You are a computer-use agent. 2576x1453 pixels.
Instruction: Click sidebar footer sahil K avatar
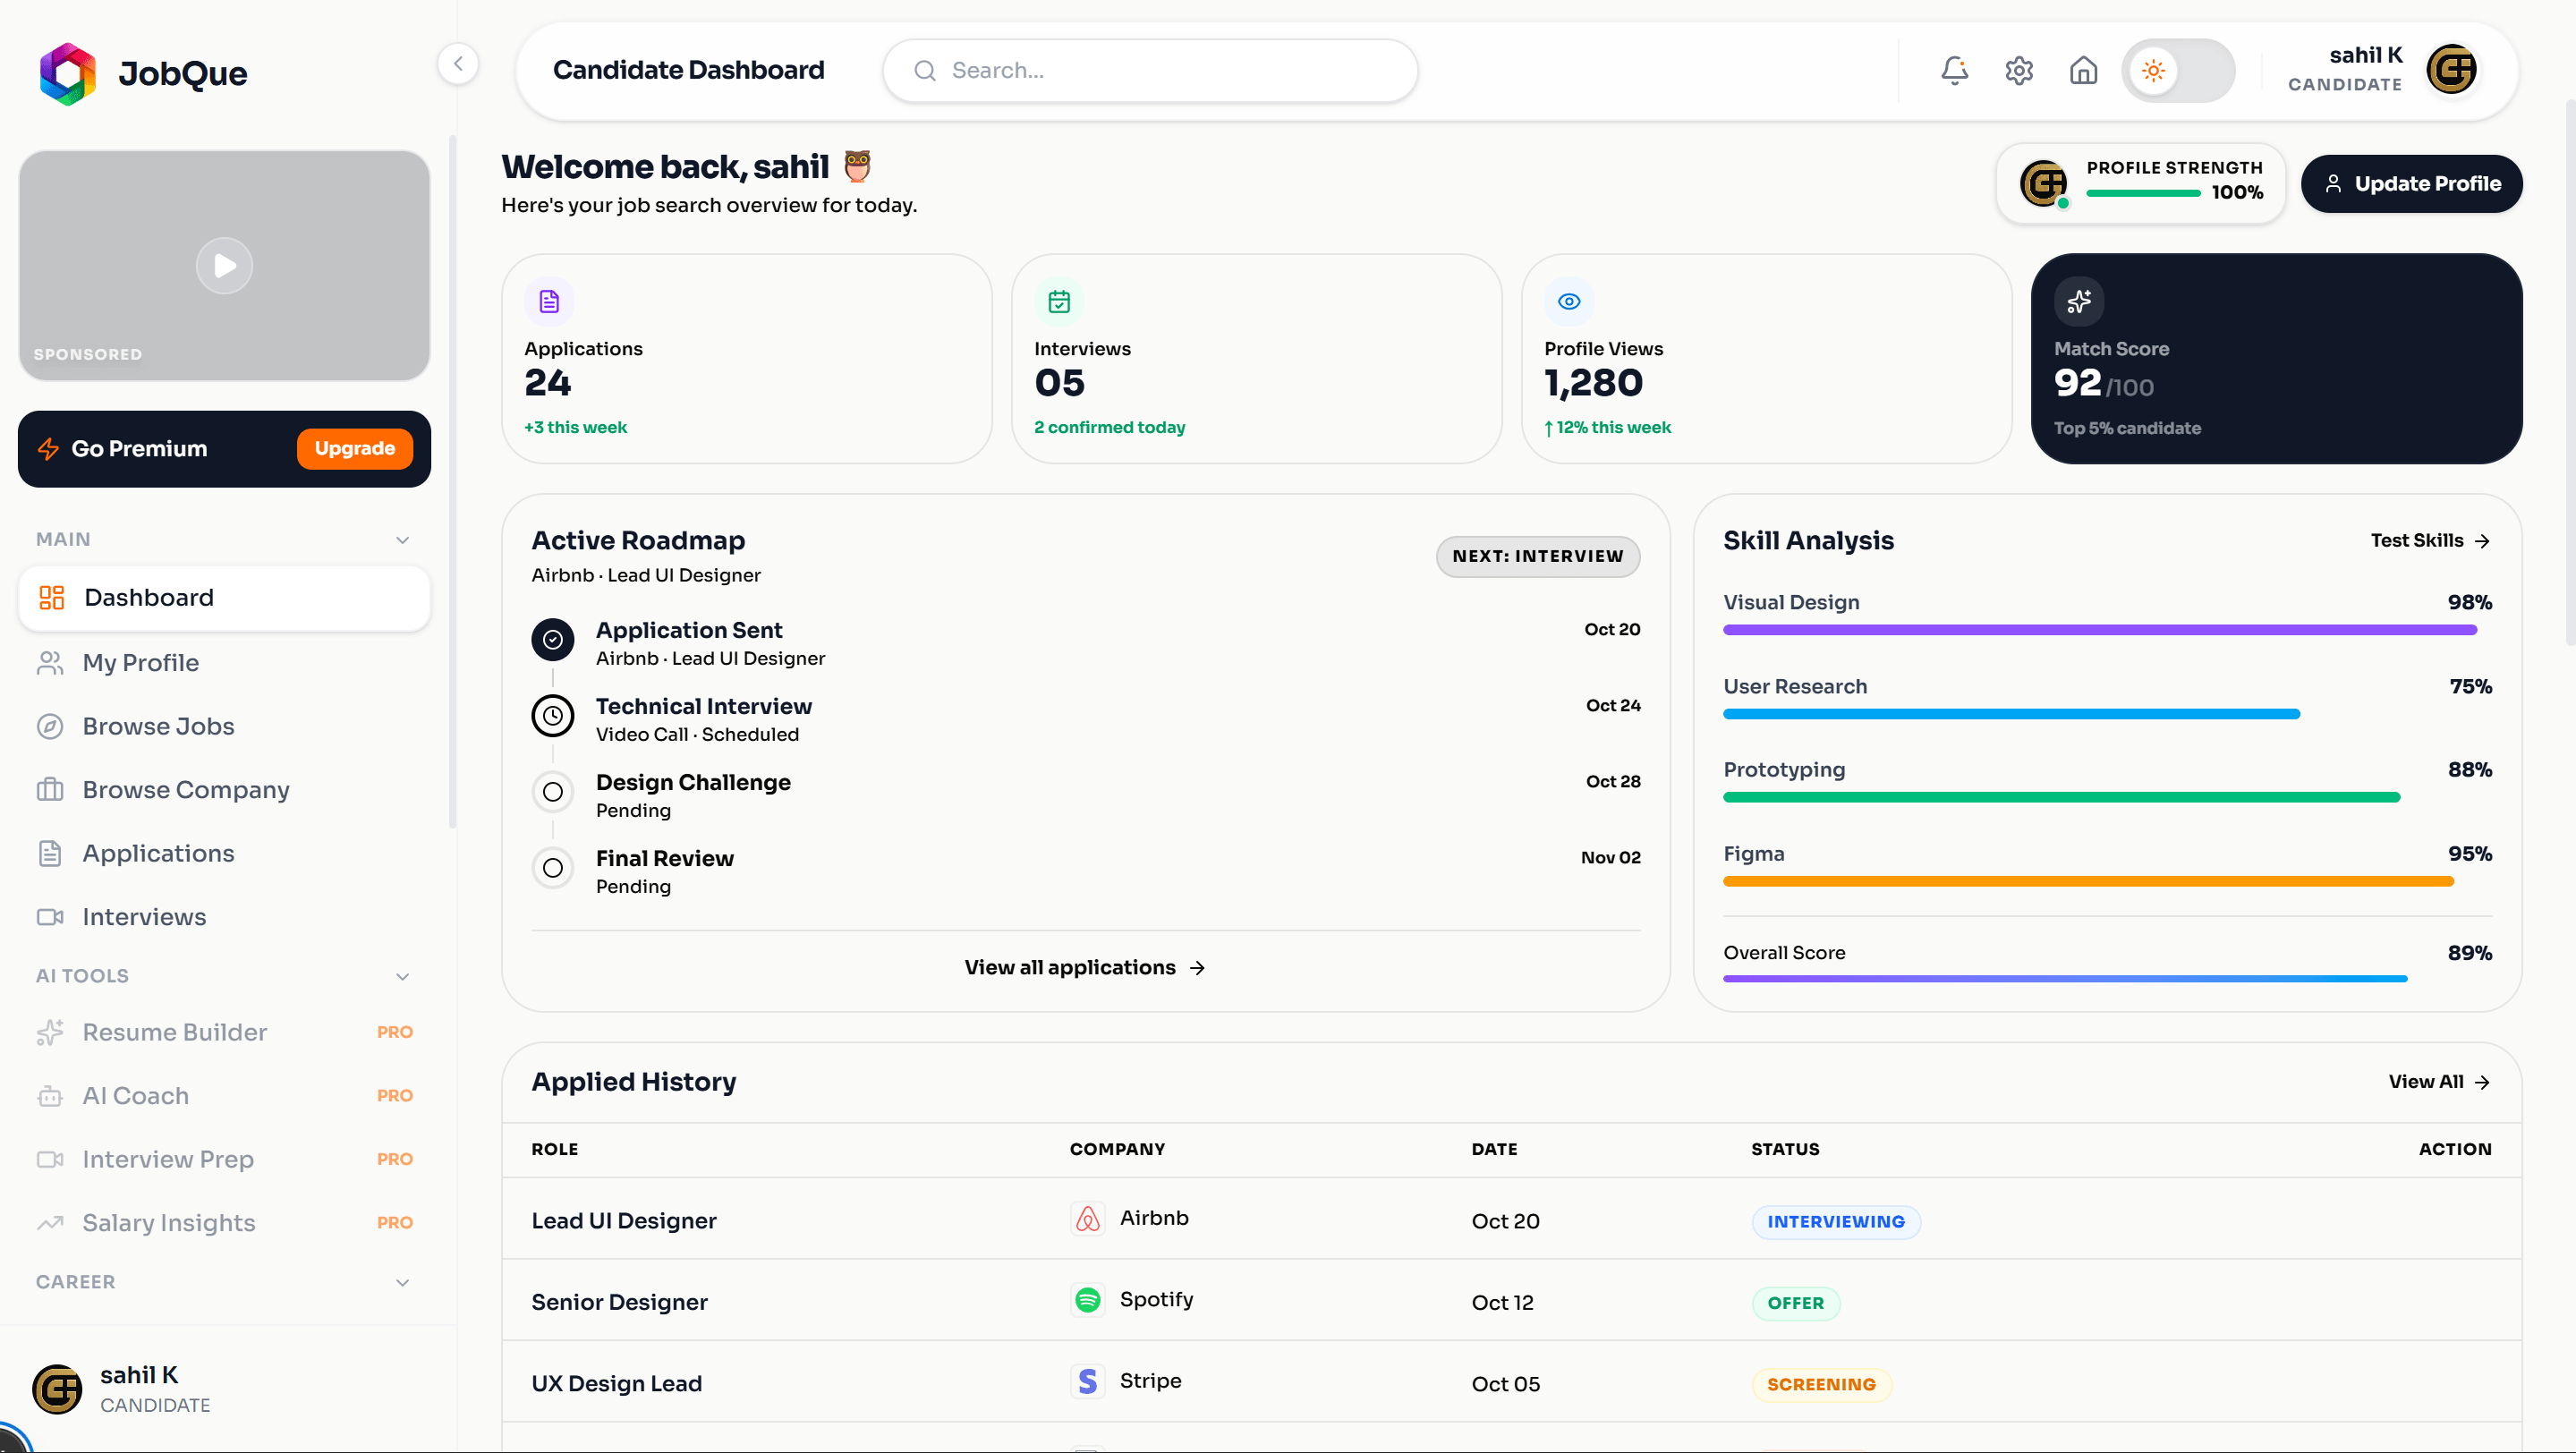57,1389
